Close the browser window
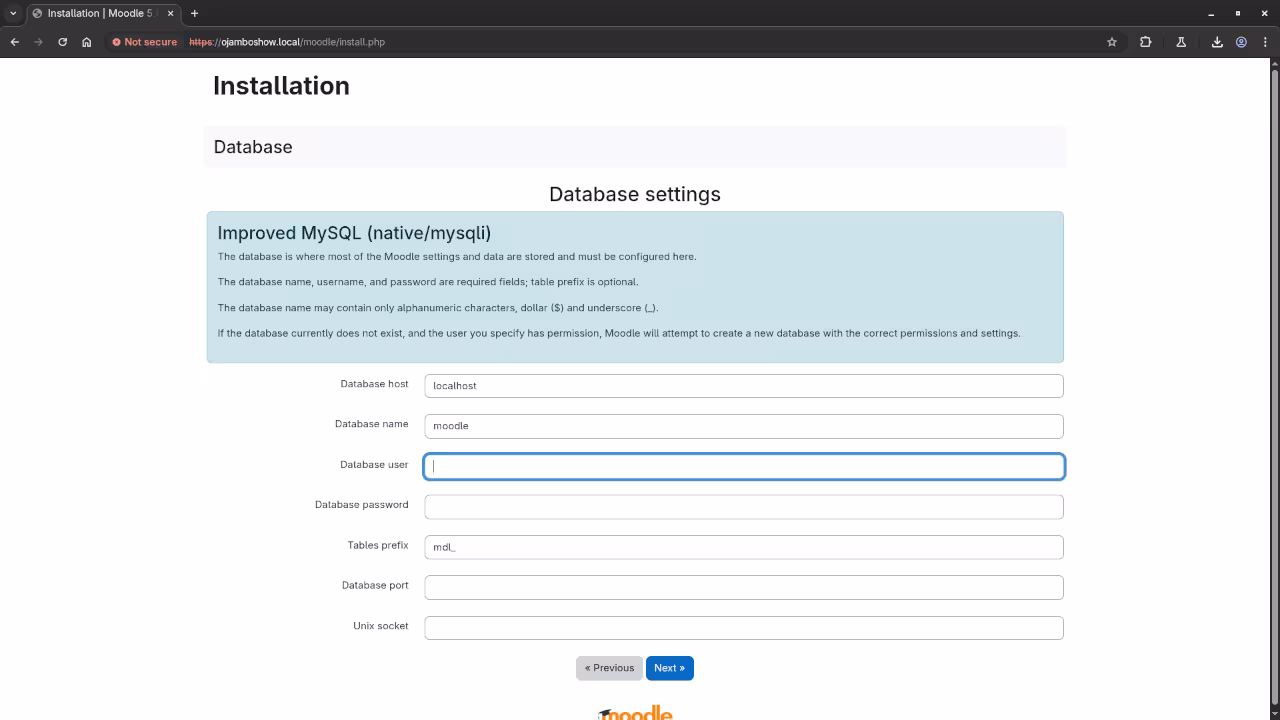Viewport: 1280px width, 720px height. pos(1264,13)
